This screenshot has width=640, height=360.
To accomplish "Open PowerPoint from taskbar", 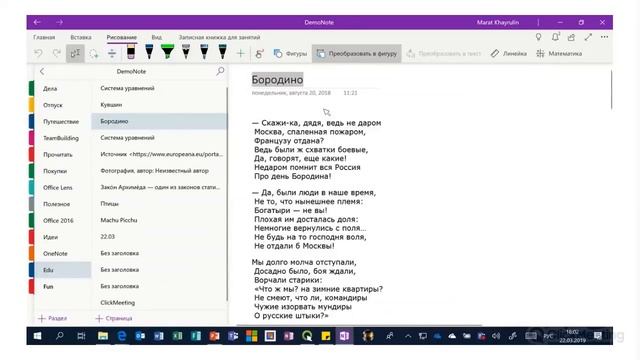I will point(214,336).
